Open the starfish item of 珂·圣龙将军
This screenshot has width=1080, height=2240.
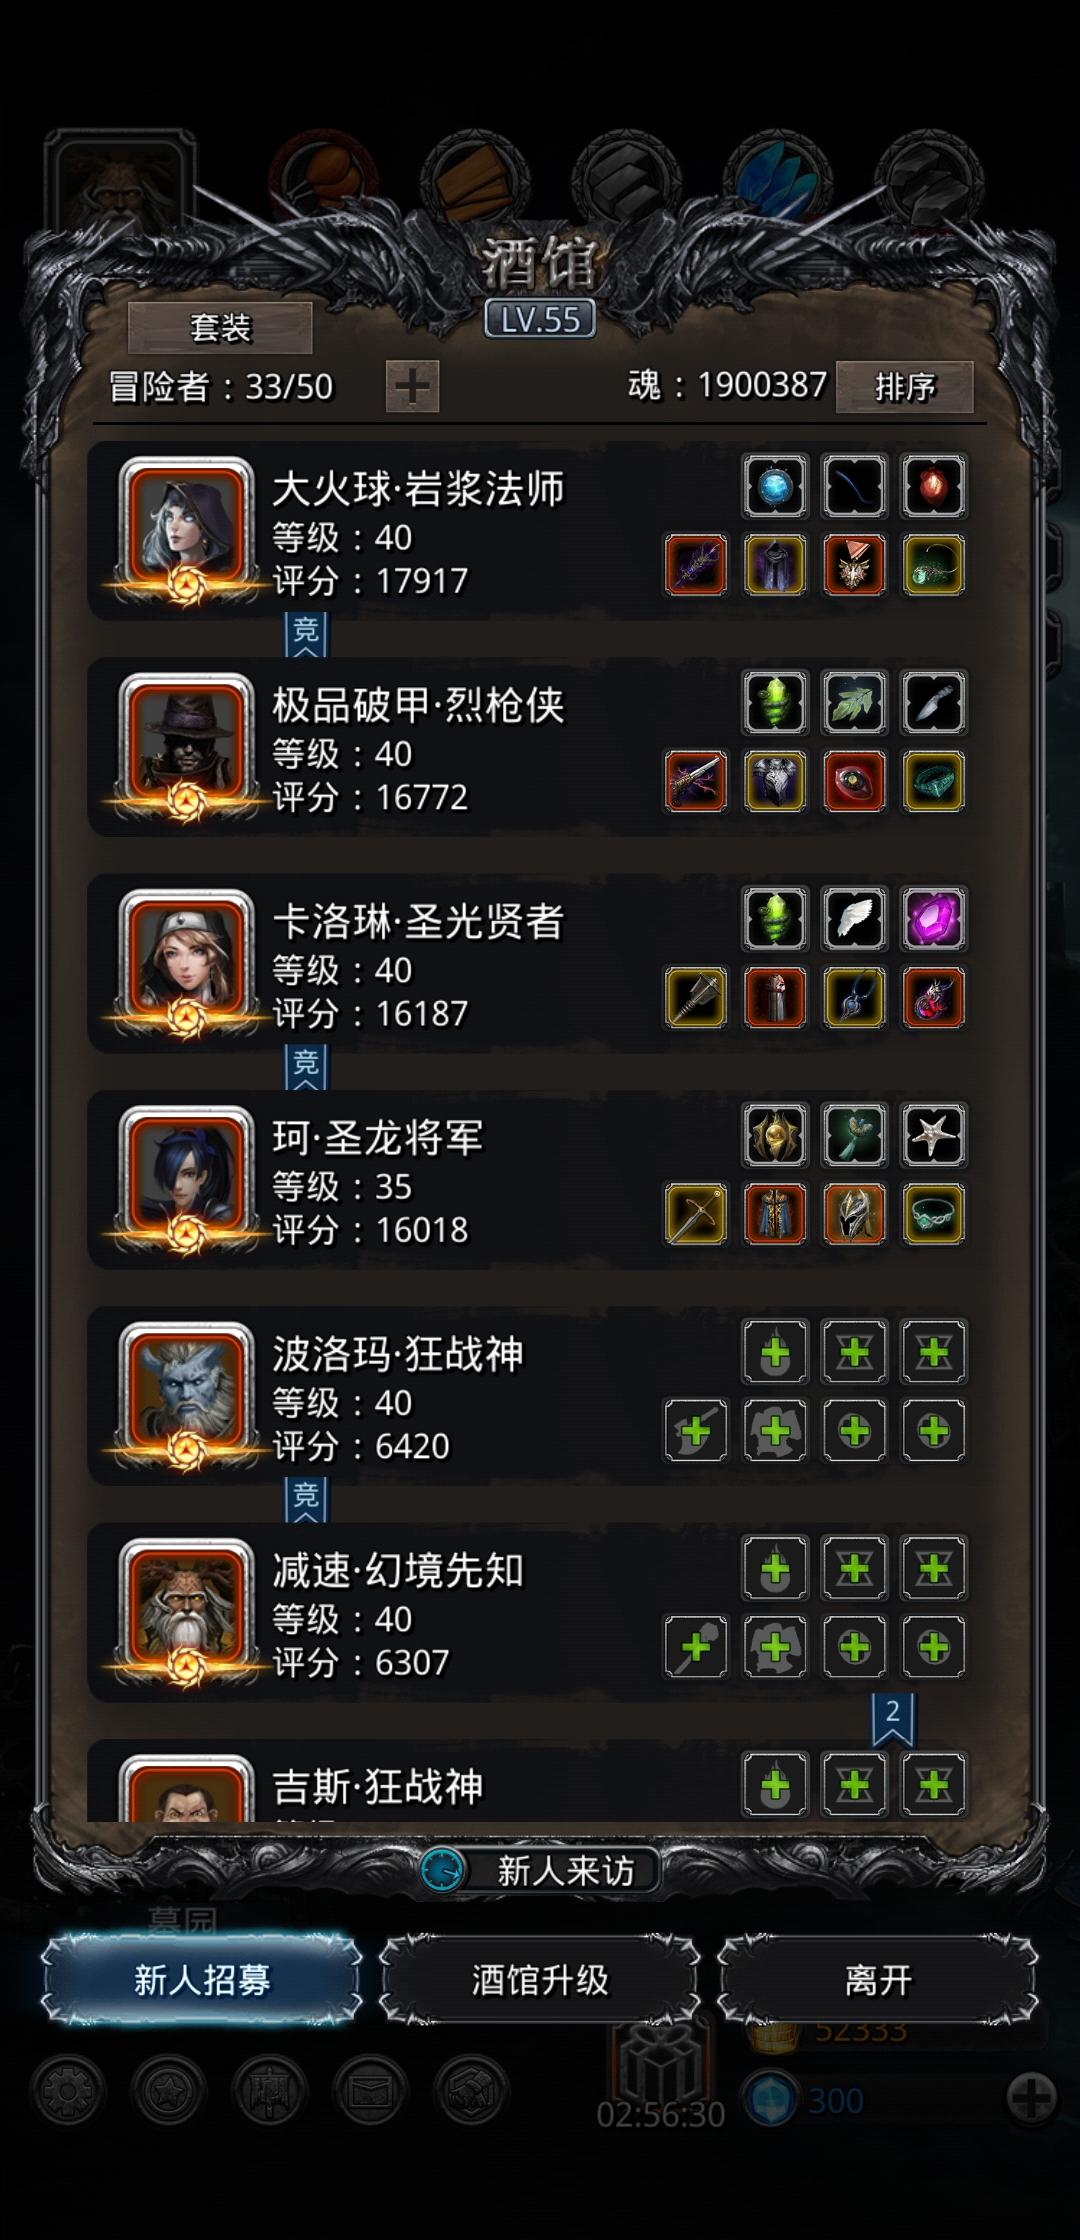pyautogui.click(x=933, y=1135)
